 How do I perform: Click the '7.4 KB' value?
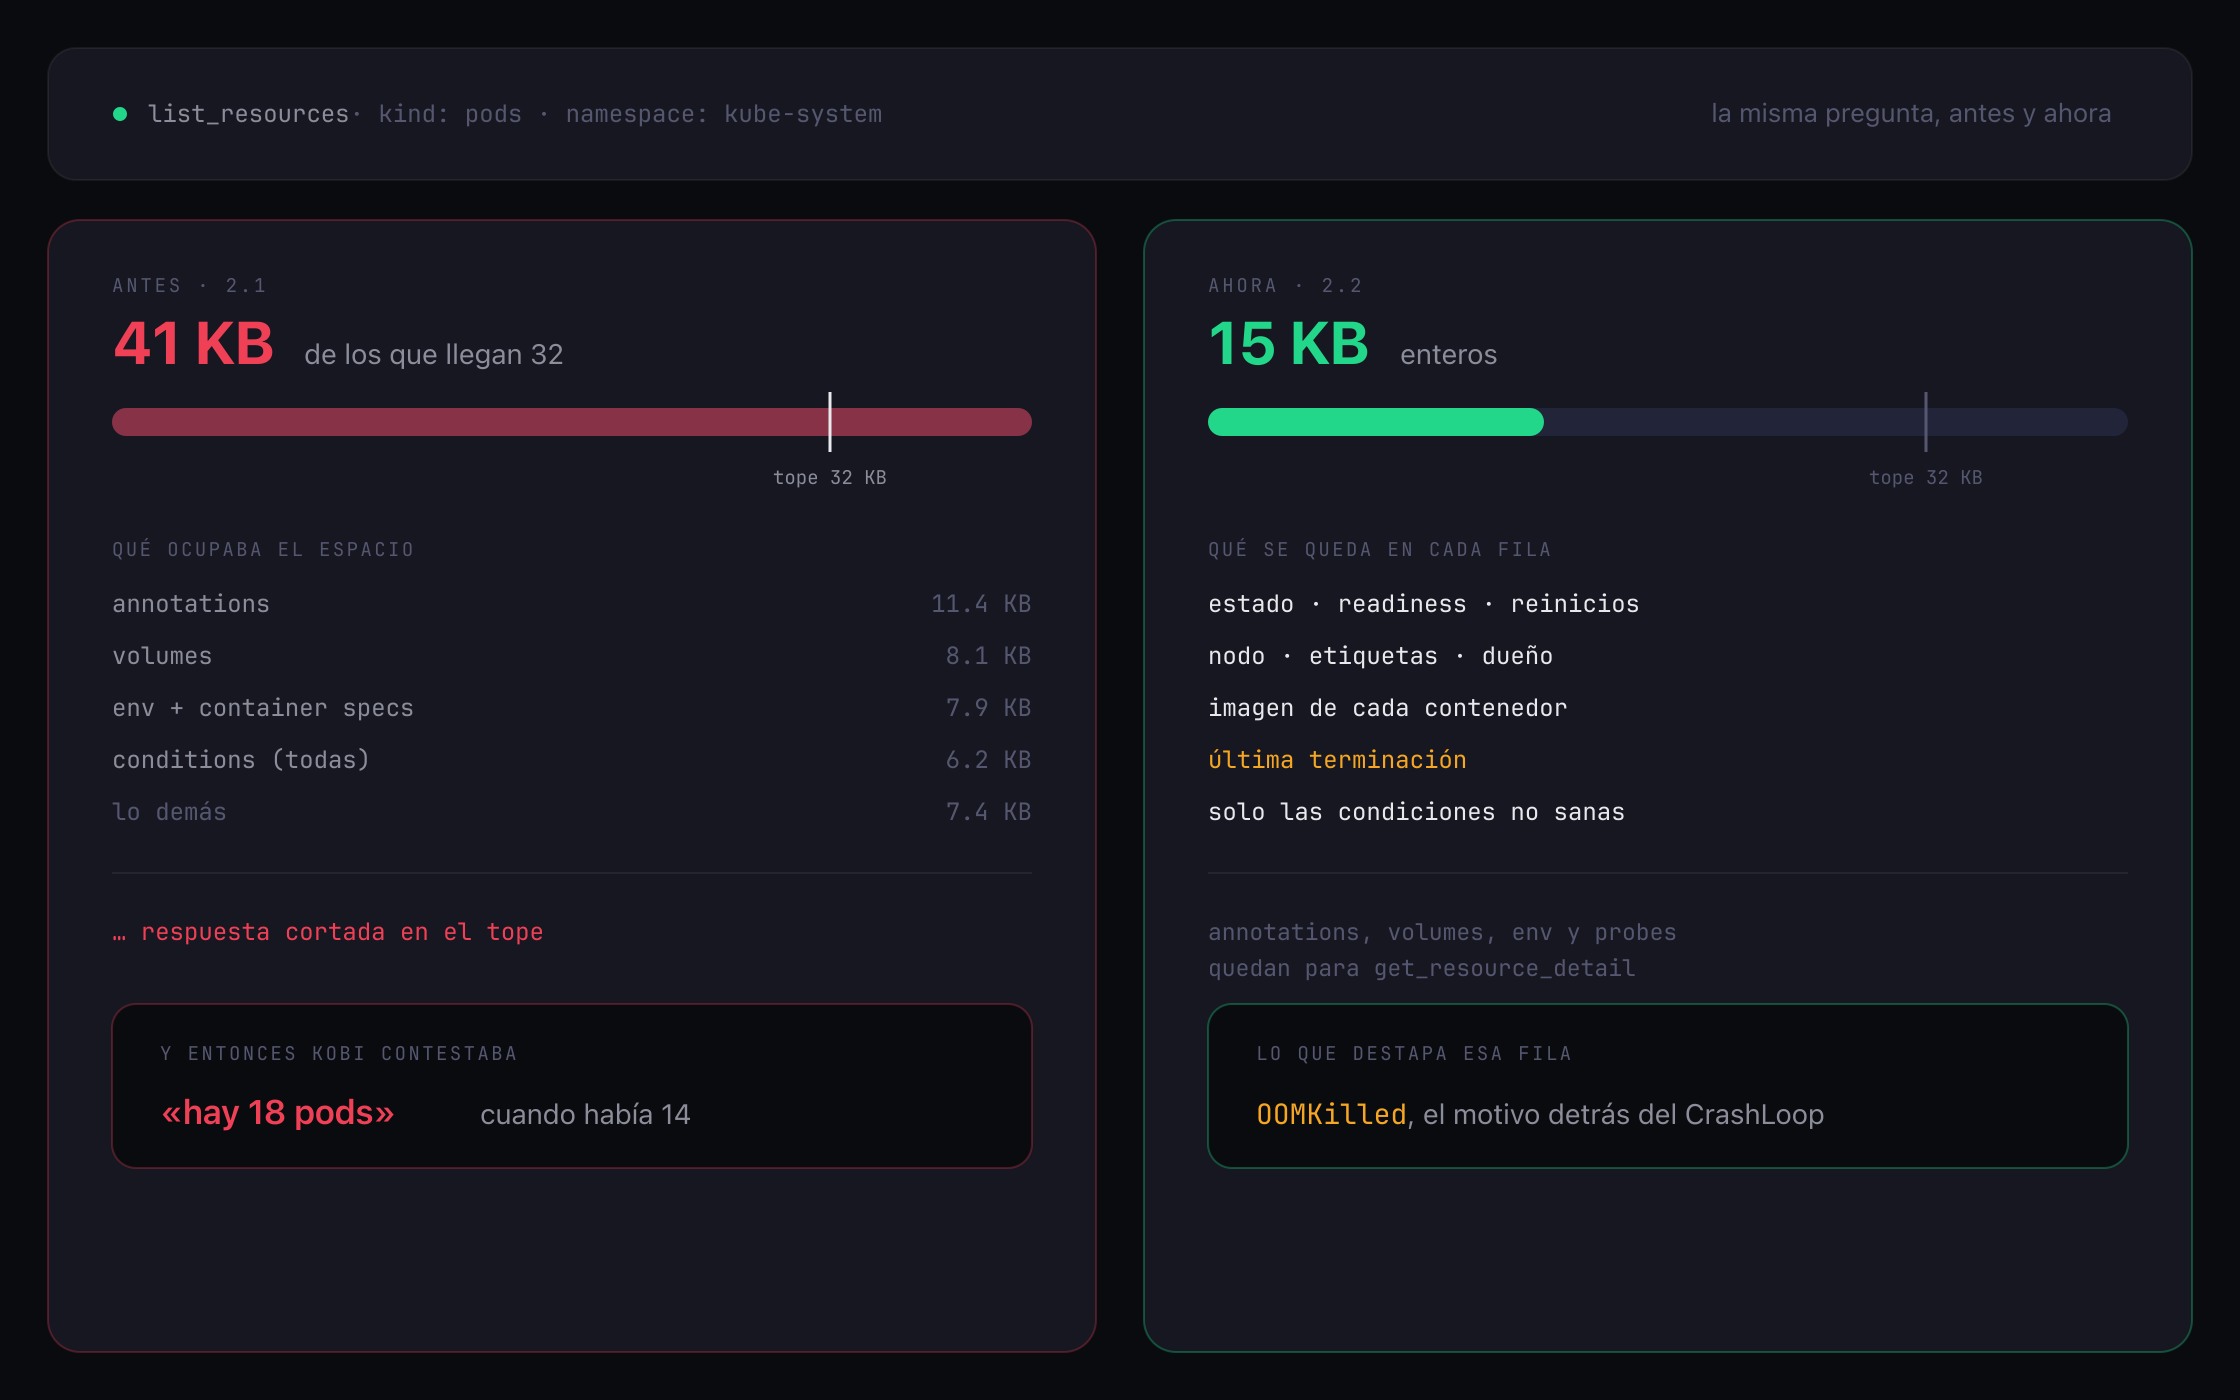click(988, 812)
